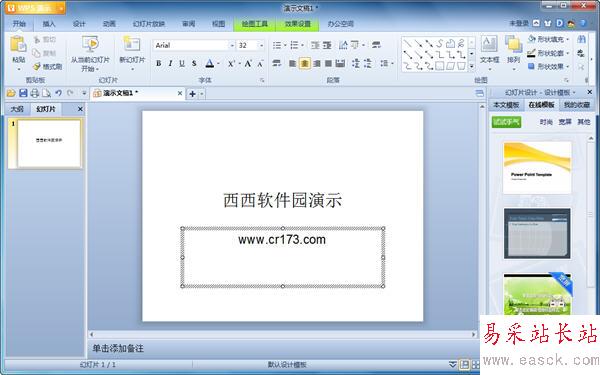The width and height of the screenshot is (600, 375).
Task: Decrease the paragraph indent
Action: [315, 46]
